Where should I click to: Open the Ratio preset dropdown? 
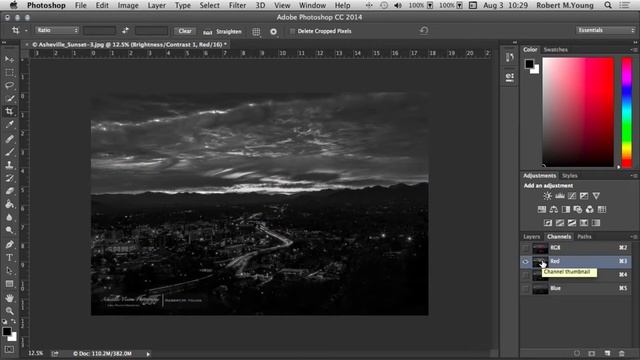[x=57, y=30]
